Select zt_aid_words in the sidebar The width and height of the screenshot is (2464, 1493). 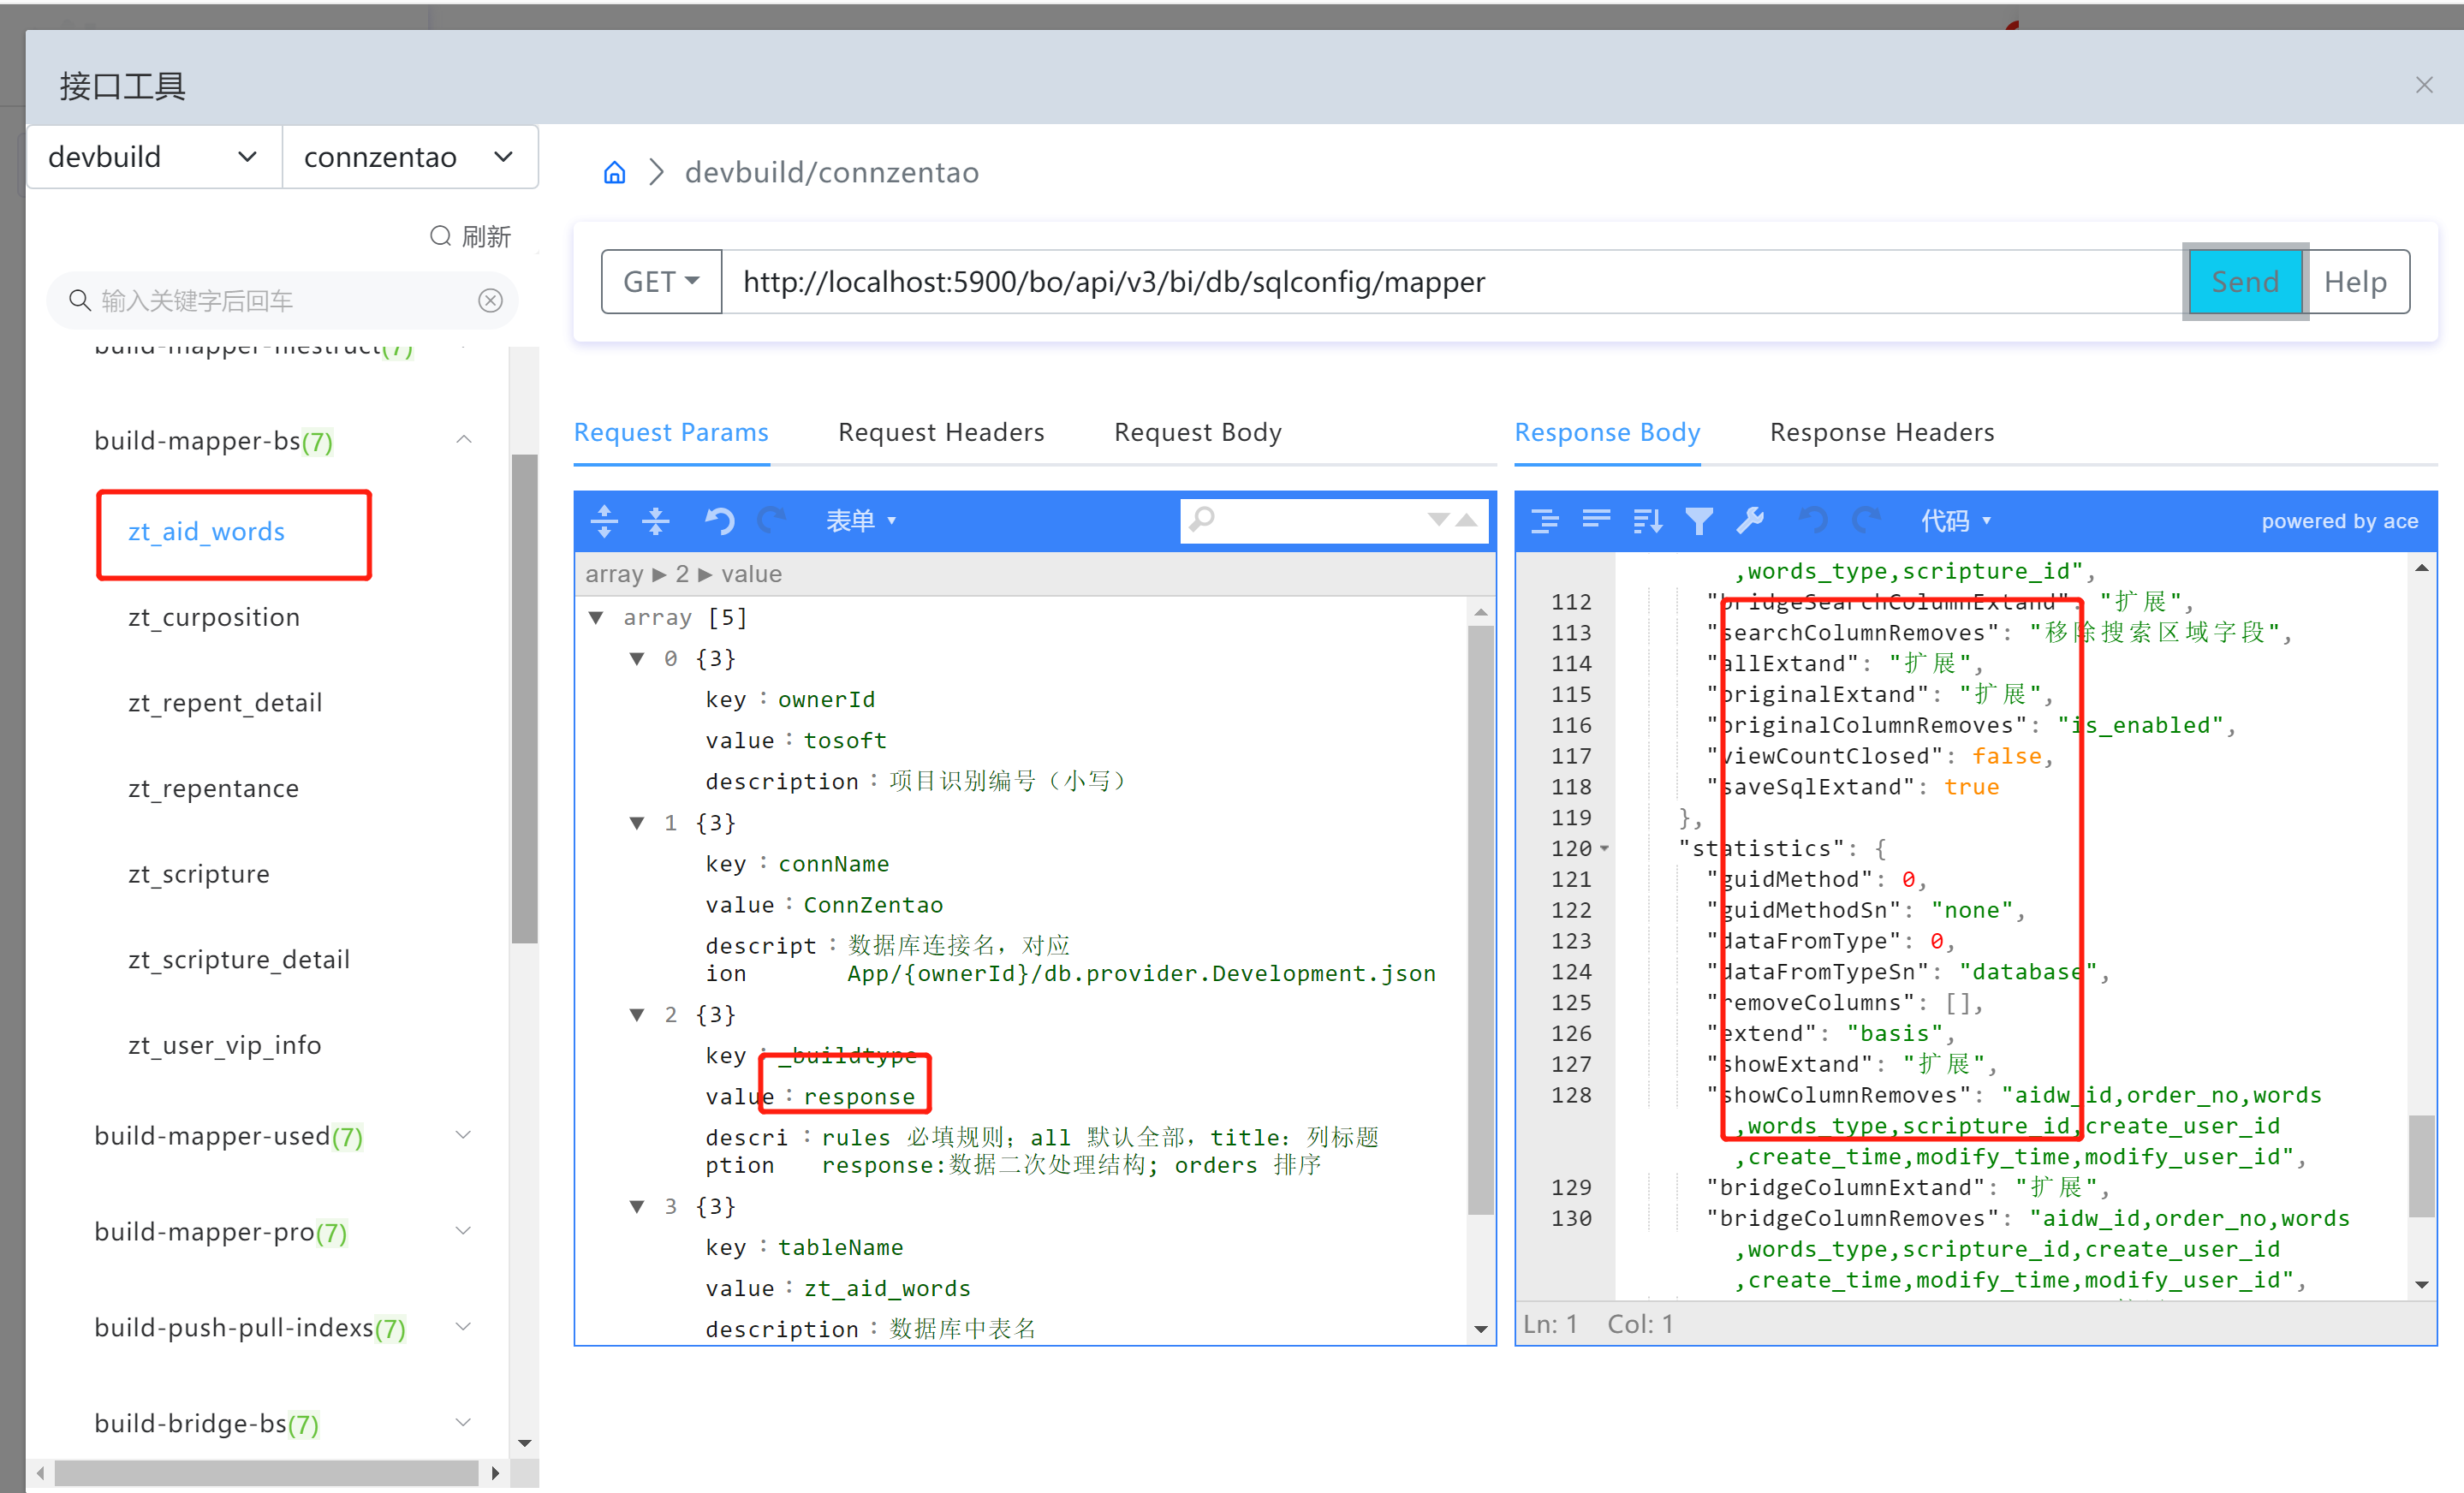(x=206, y=531)
